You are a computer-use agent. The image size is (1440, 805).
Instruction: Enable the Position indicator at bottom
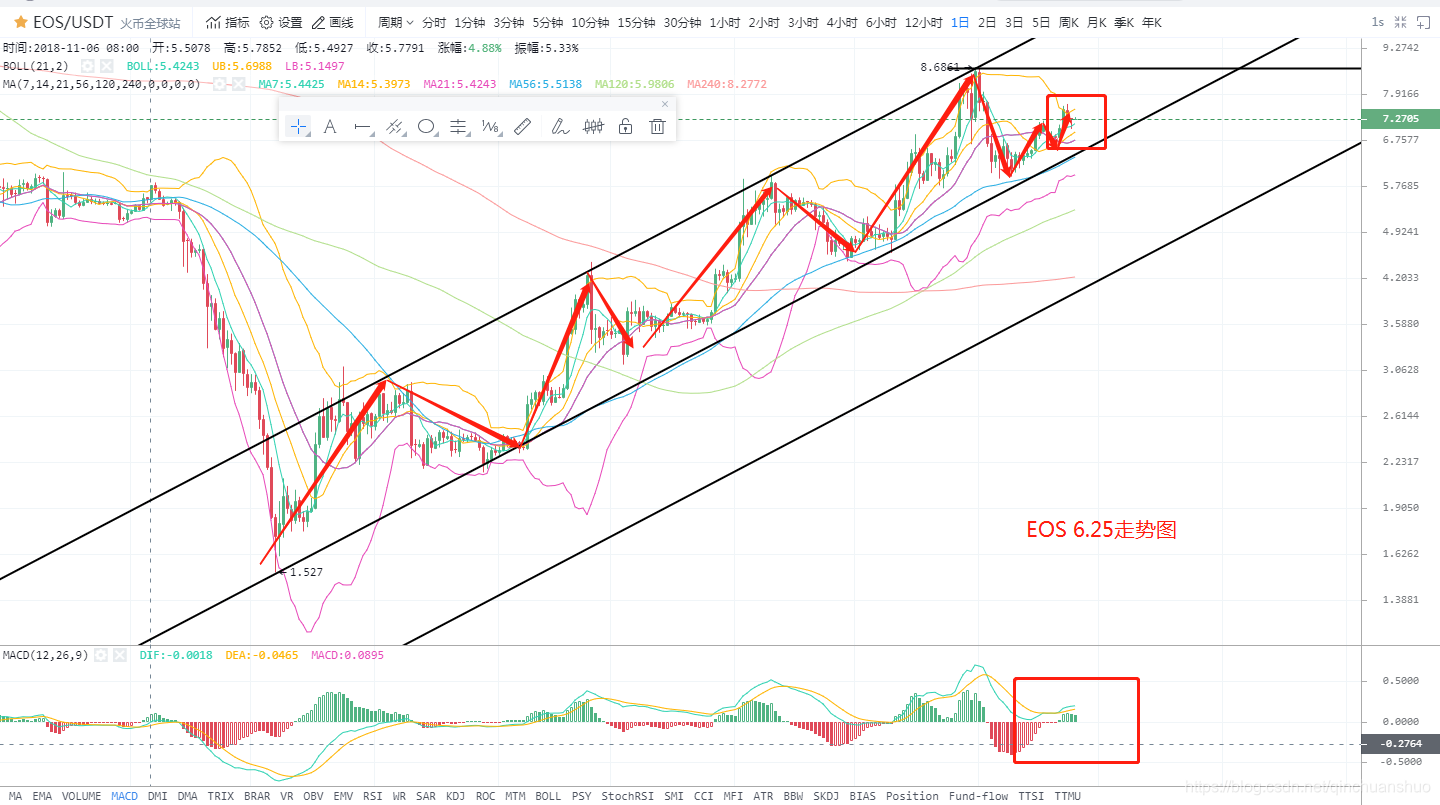pos(912,796)
